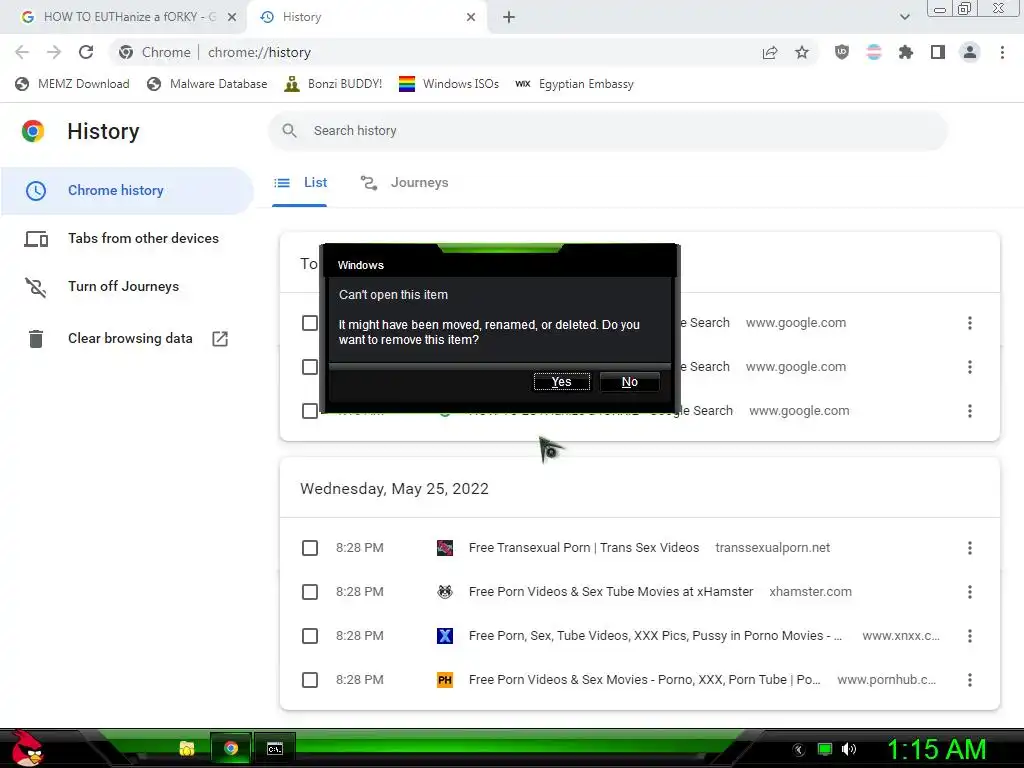The height and width of the screenshot is (768, 1024).
Task: Go back with the browser back arrow
Action: coord(22,52)
